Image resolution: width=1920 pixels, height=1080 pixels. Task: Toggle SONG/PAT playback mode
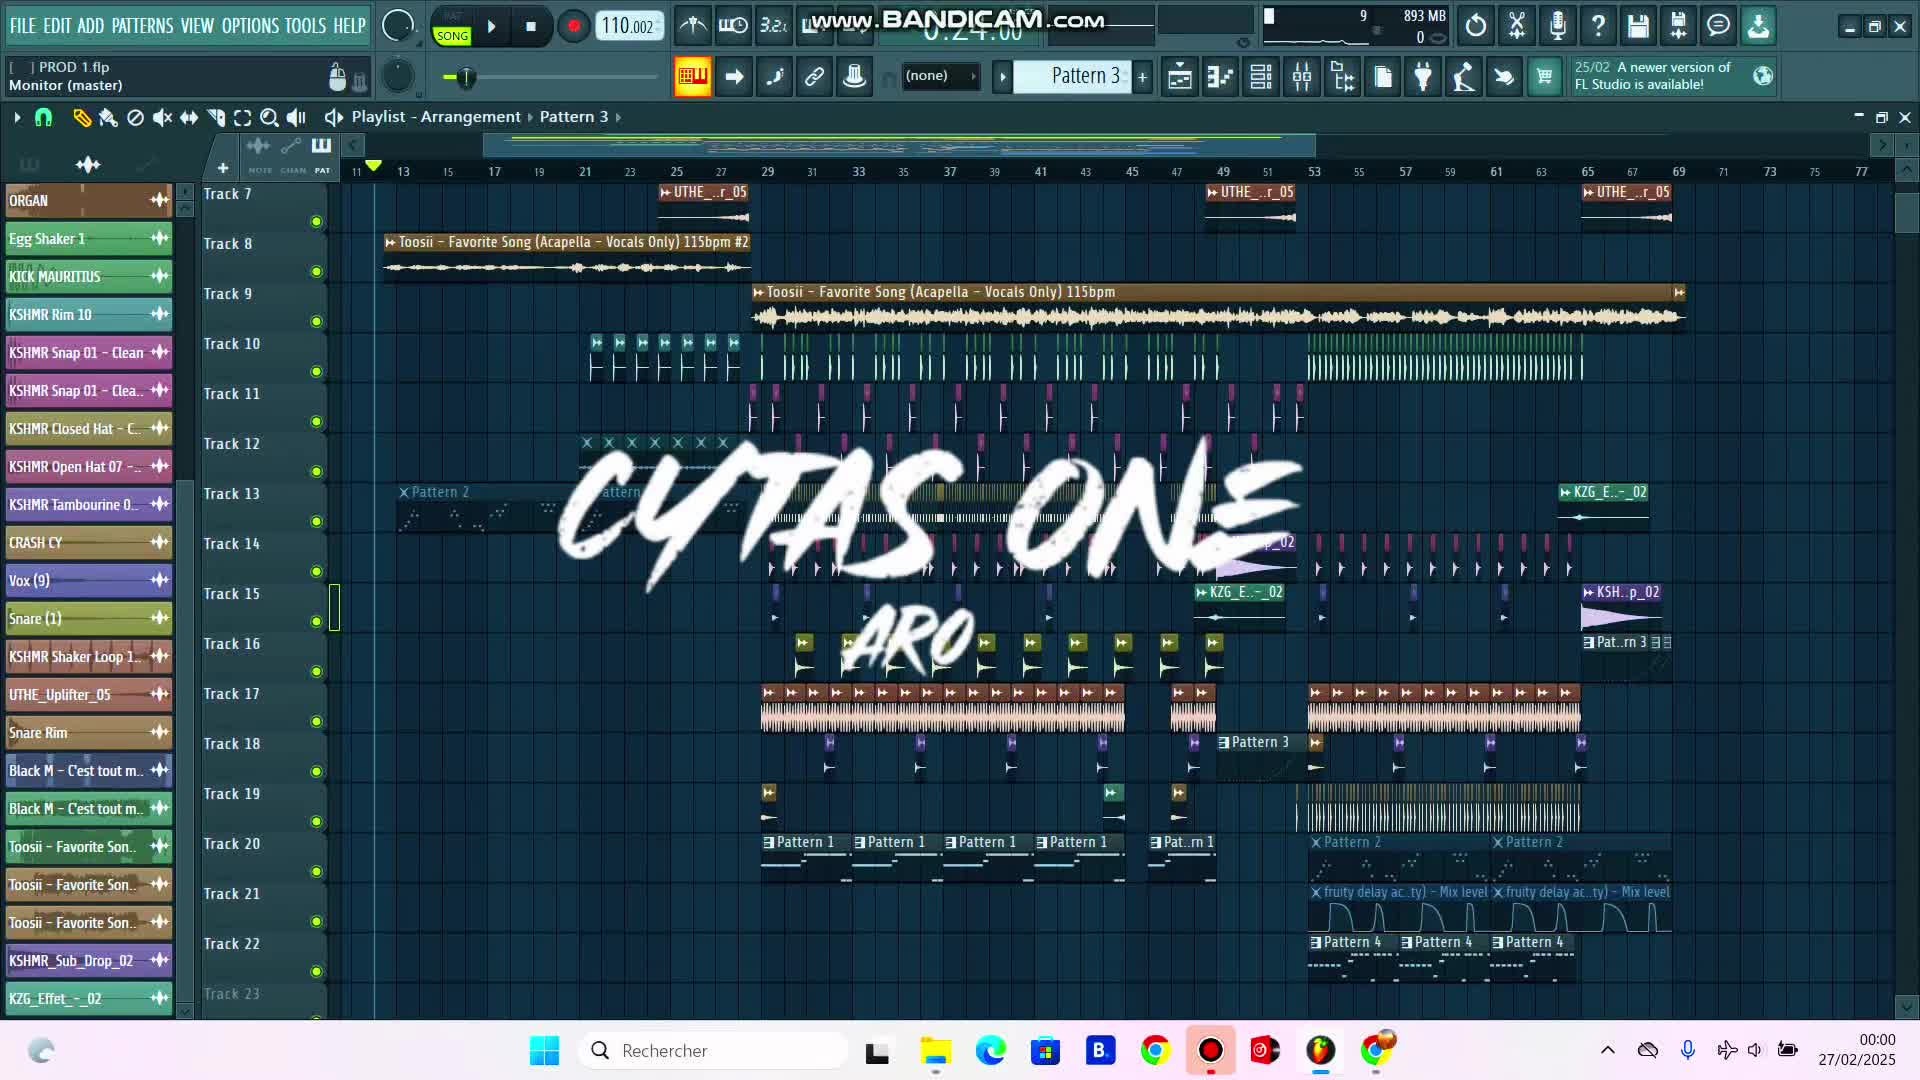(452, 27)
